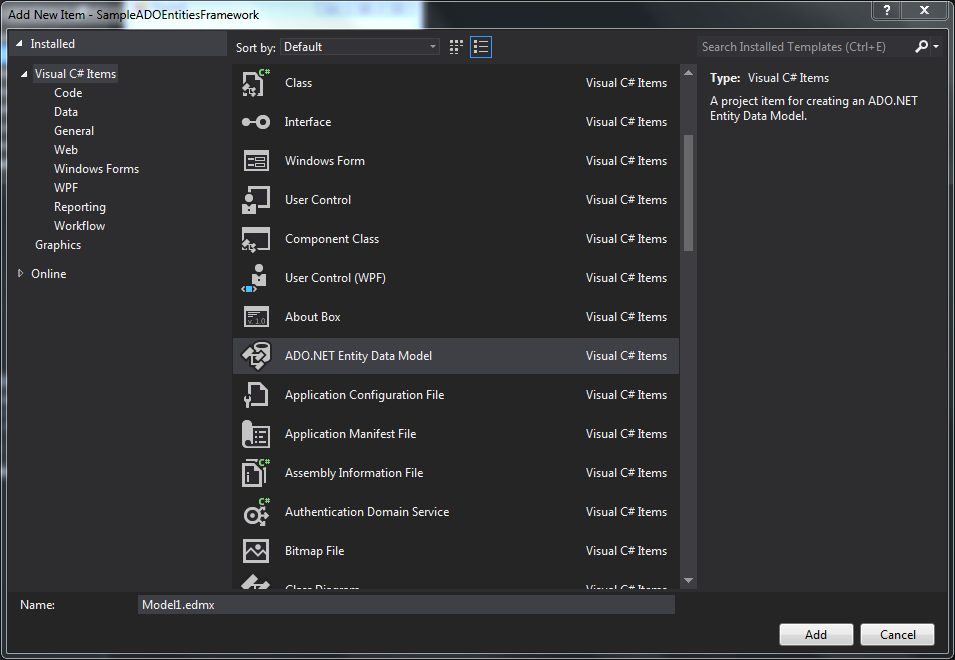Select the Component Class template icon

(256, 239)
